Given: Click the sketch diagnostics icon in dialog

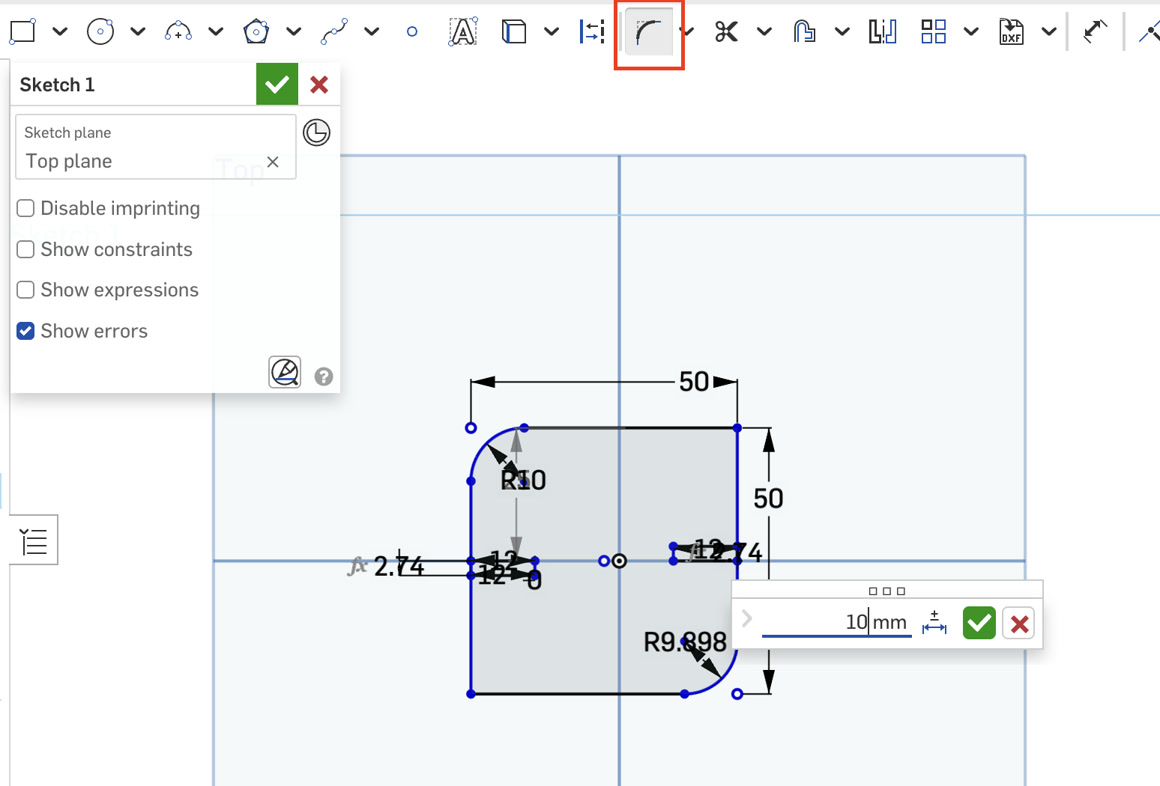Looking at the screenshot, I should tap(285, 372).
